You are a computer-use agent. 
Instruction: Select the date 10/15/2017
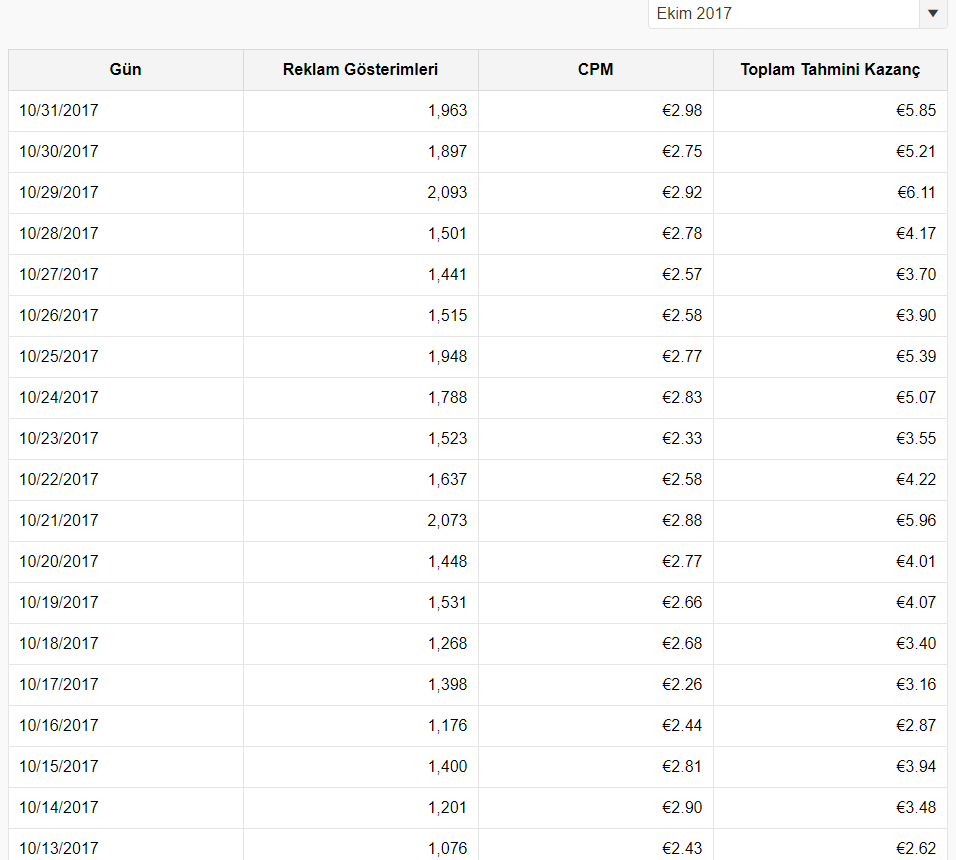click(x=59, y=766)
